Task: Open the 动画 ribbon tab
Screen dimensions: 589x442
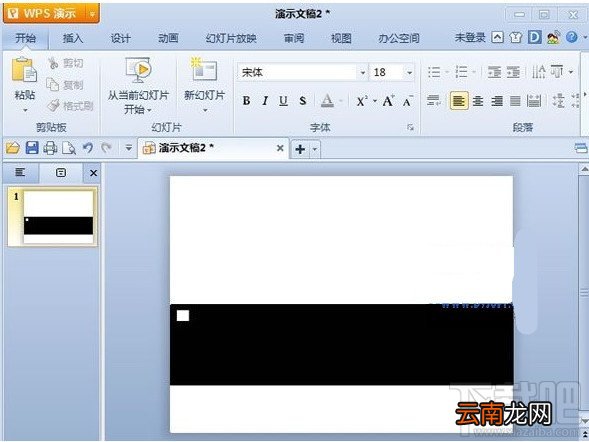Action: click(x=168, y=38)
